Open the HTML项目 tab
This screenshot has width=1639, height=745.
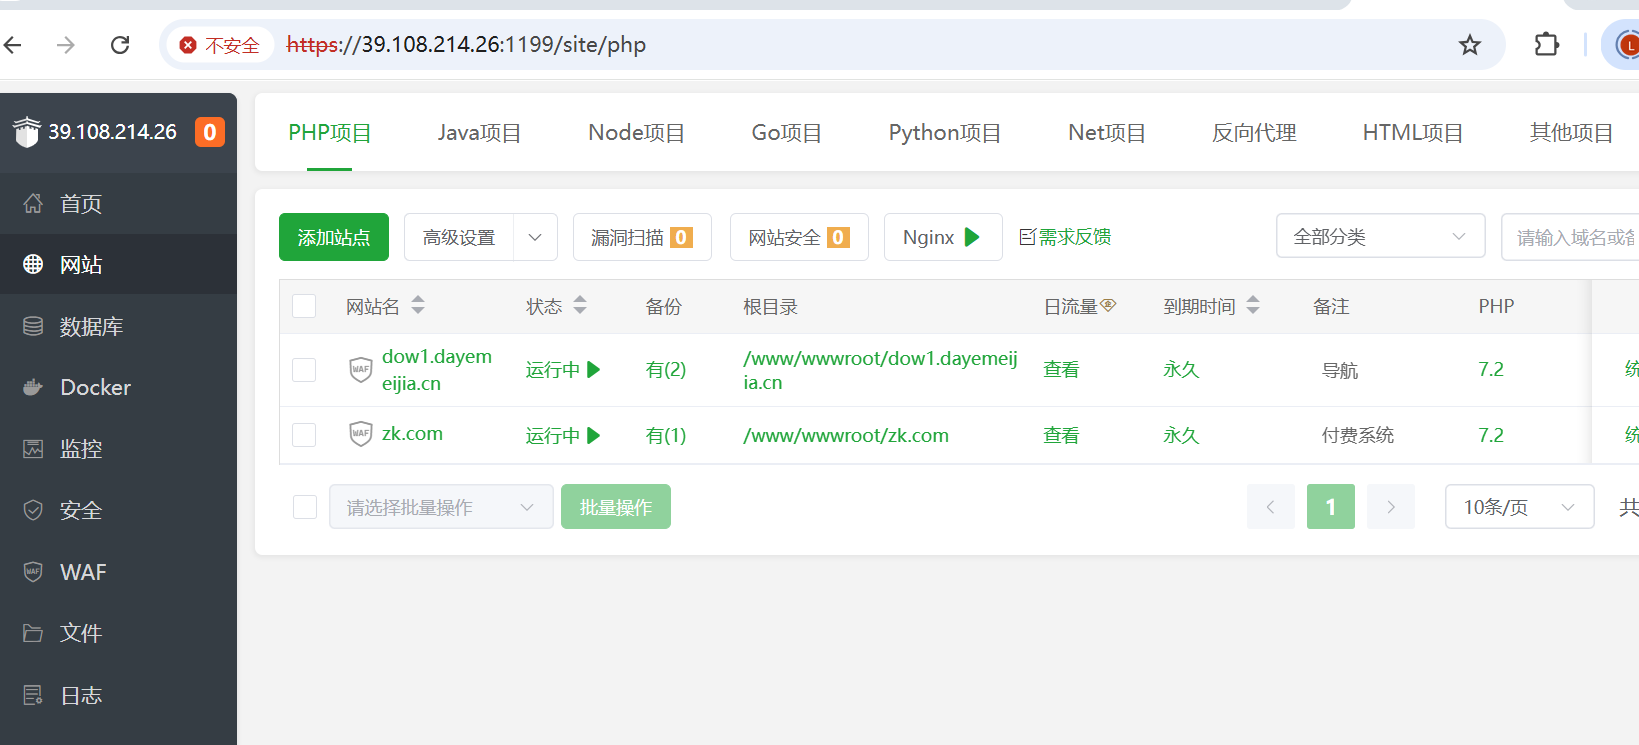pos(1412,133)
